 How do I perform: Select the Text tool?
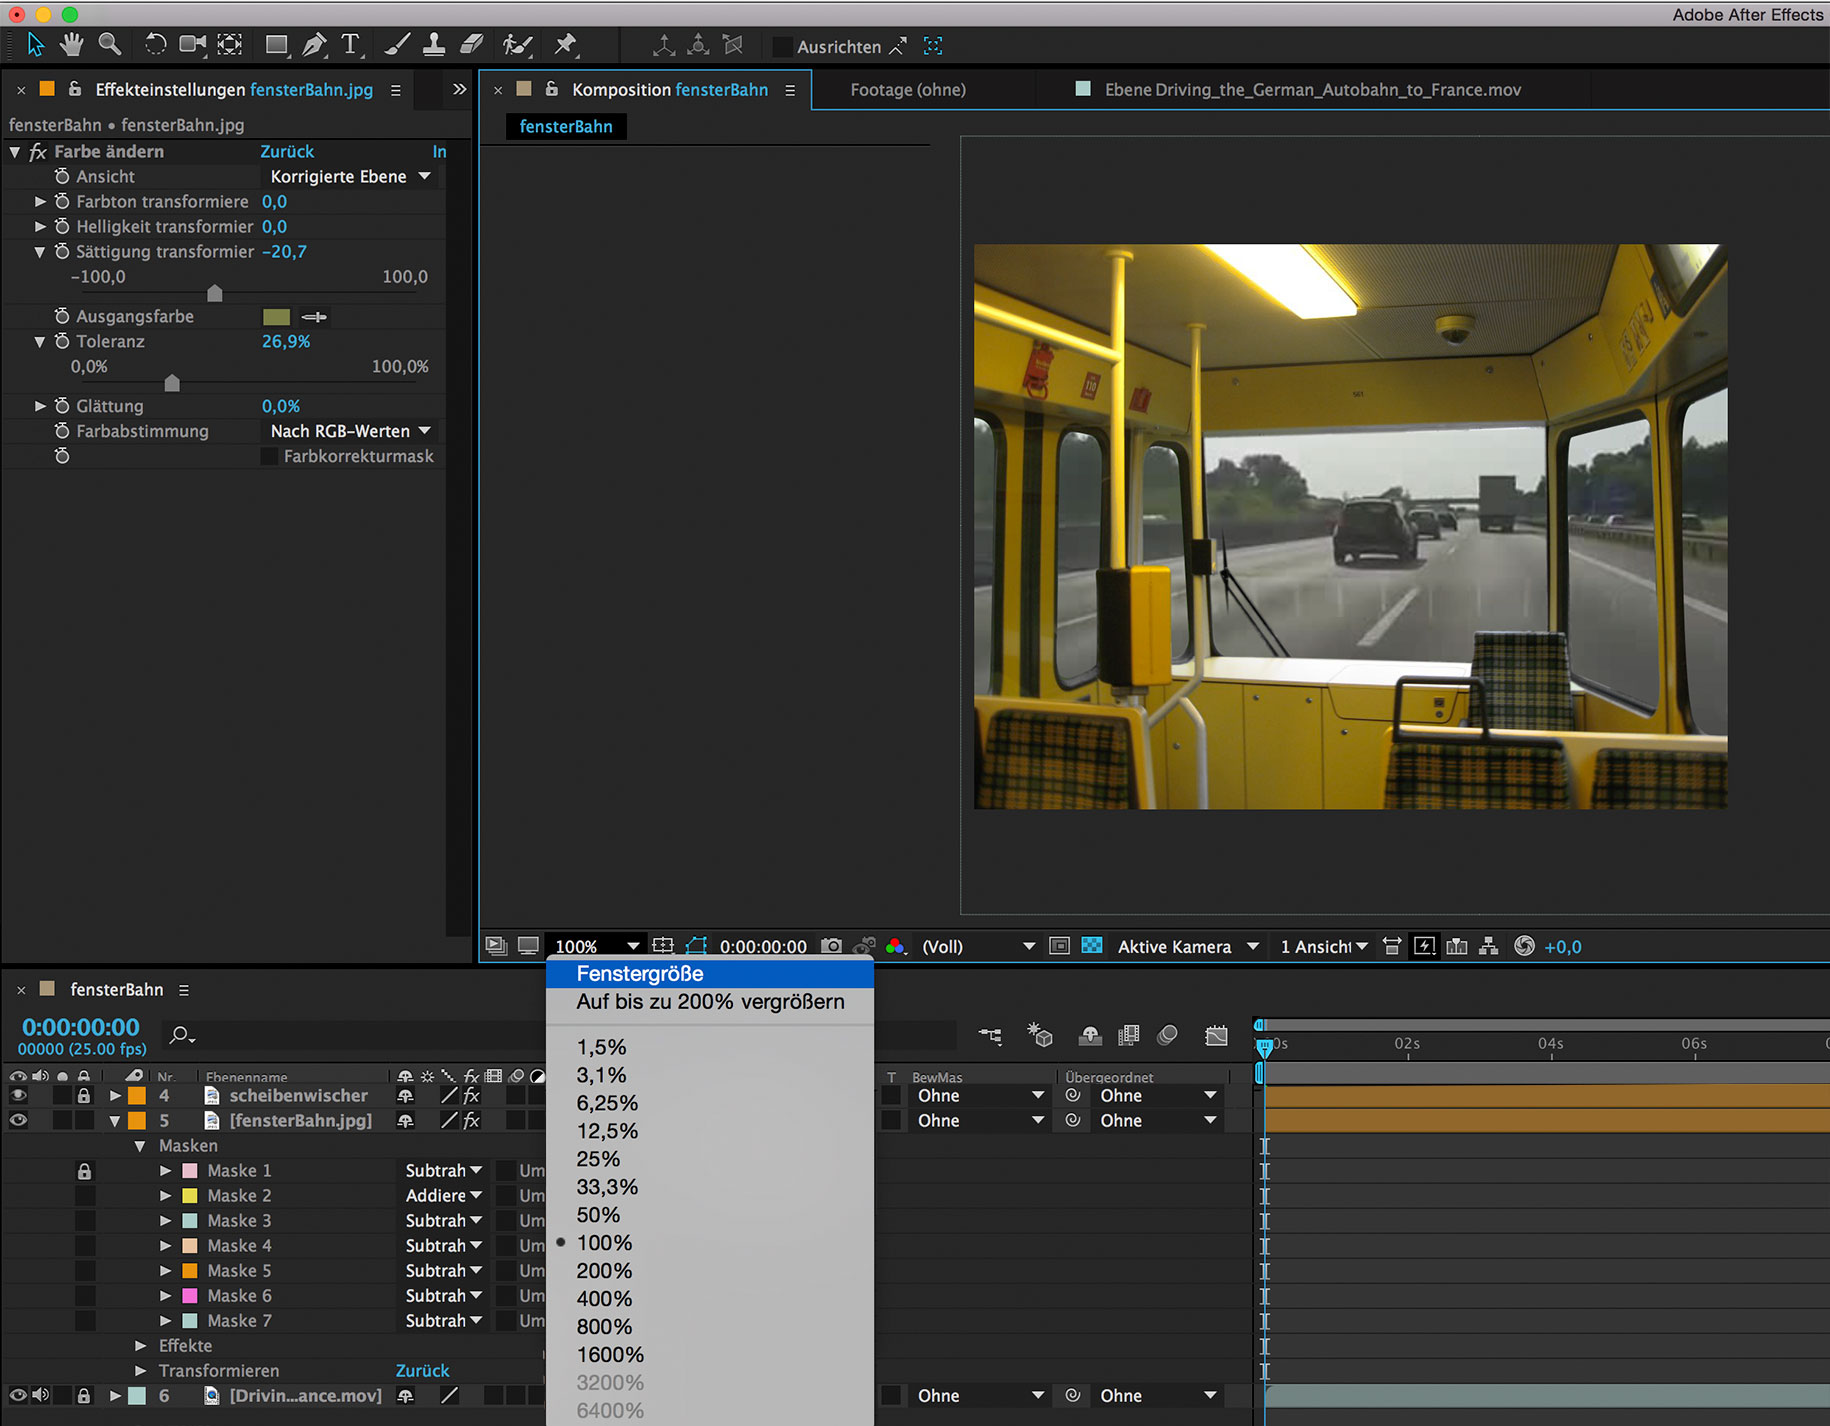click(350, 45)
